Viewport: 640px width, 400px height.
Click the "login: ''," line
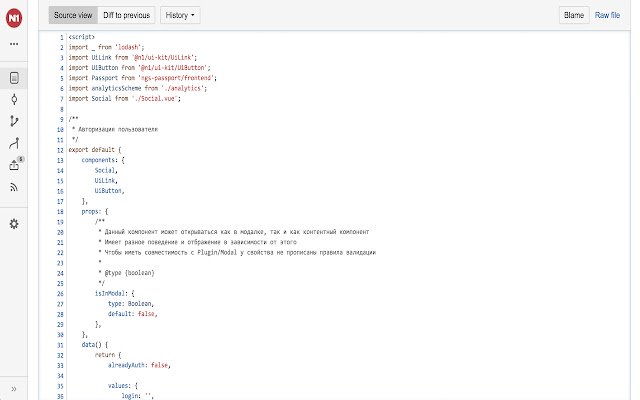138,396
